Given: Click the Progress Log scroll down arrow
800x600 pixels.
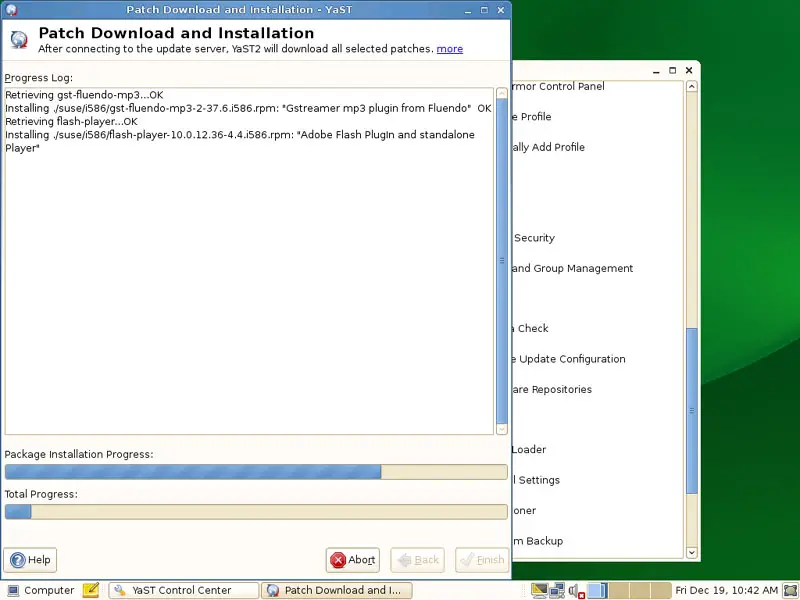Looking at the screenshot, I should [x=502, y=429].
